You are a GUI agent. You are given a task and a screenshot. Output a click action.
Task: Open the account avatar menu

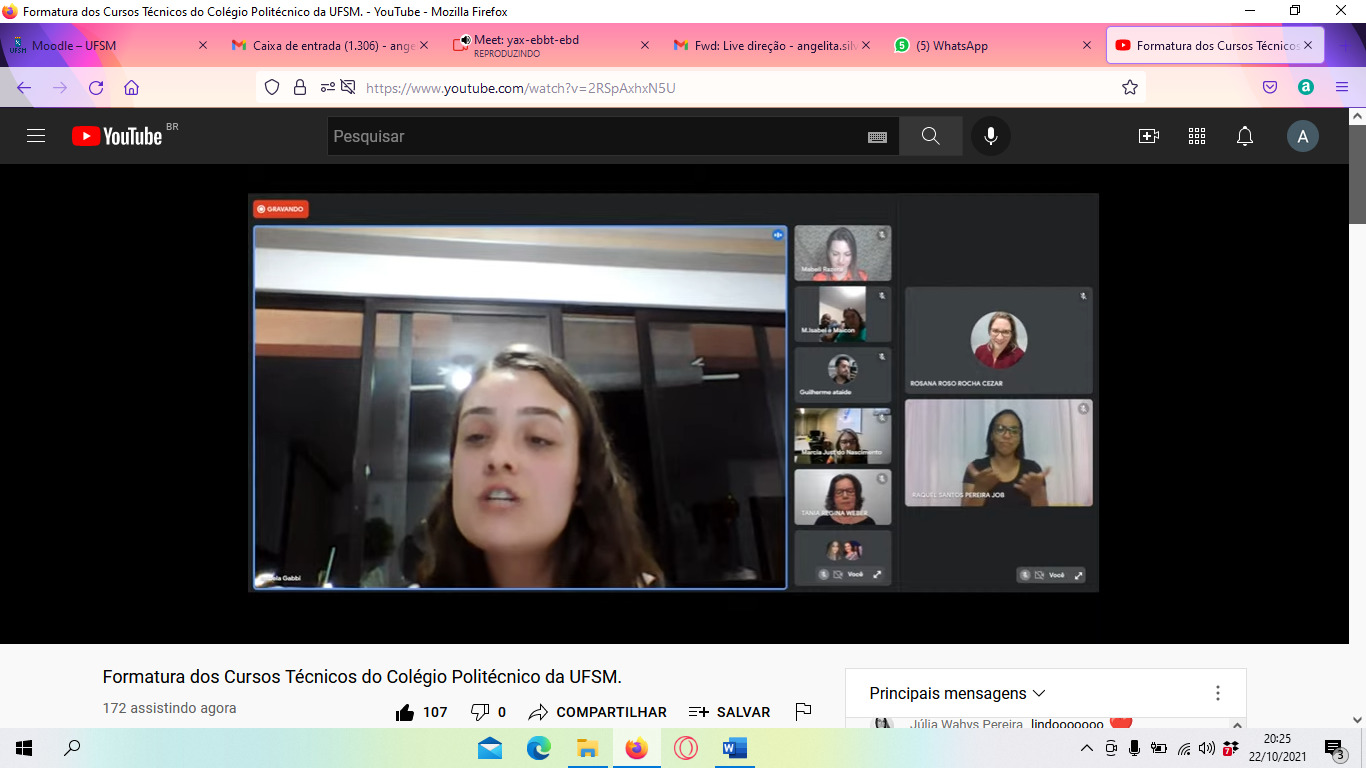click(1302, 136)
